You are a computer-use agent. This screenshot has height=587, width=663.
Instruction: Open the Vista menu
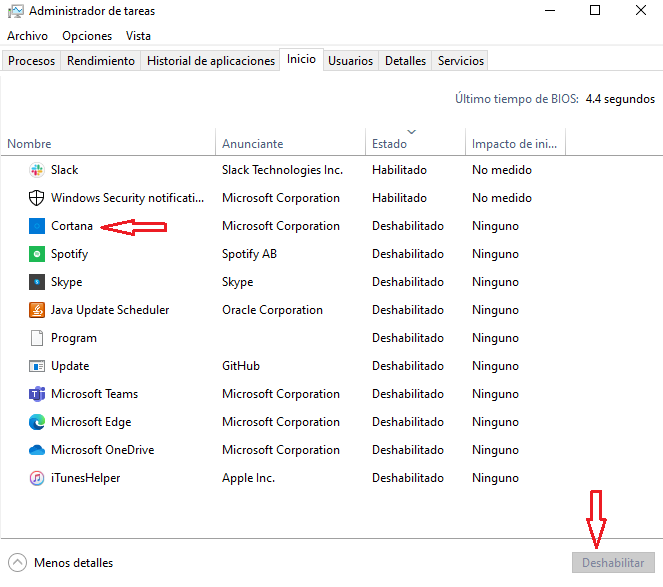click(x=138, y=36)
